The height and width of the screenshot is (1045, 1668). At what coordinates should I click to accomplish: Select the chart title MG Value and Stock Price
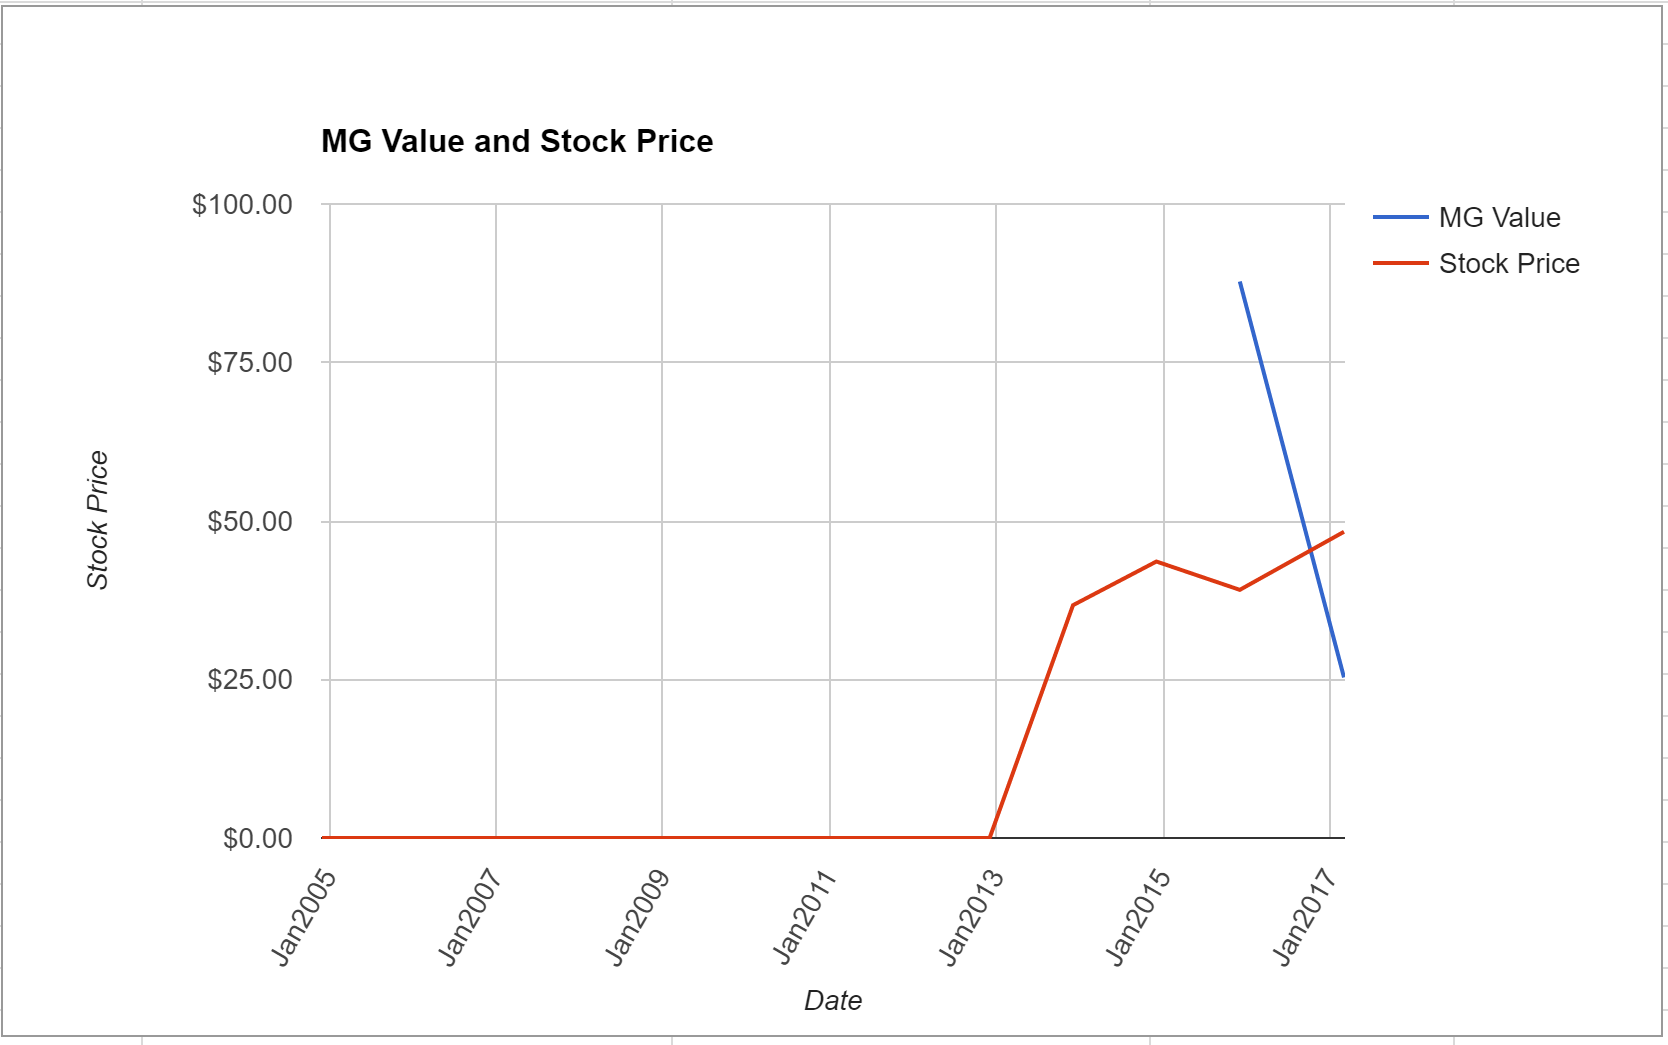point(517,141)
